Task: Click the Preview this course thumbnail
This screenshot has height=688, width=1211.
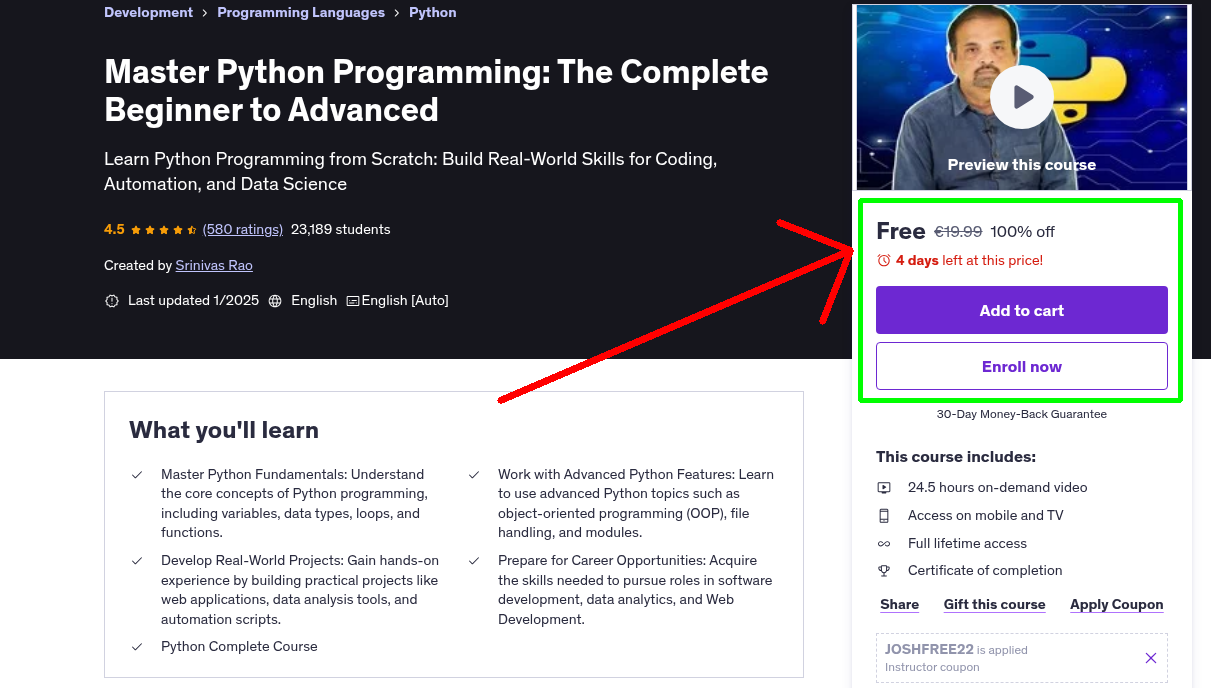Action: click(x=1022, y=98)
